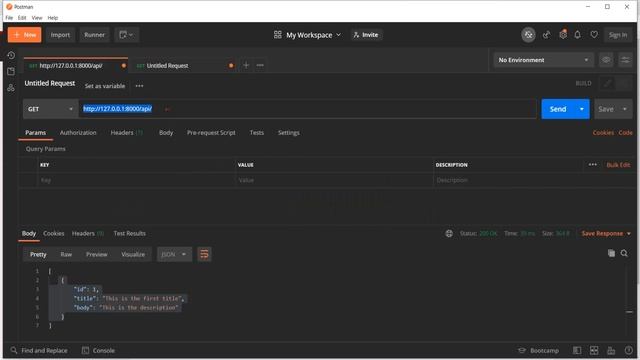Click the query param Key field
The width and height of the screenshot is (640, 360).
pyautogui.click(x=136, y=180)
